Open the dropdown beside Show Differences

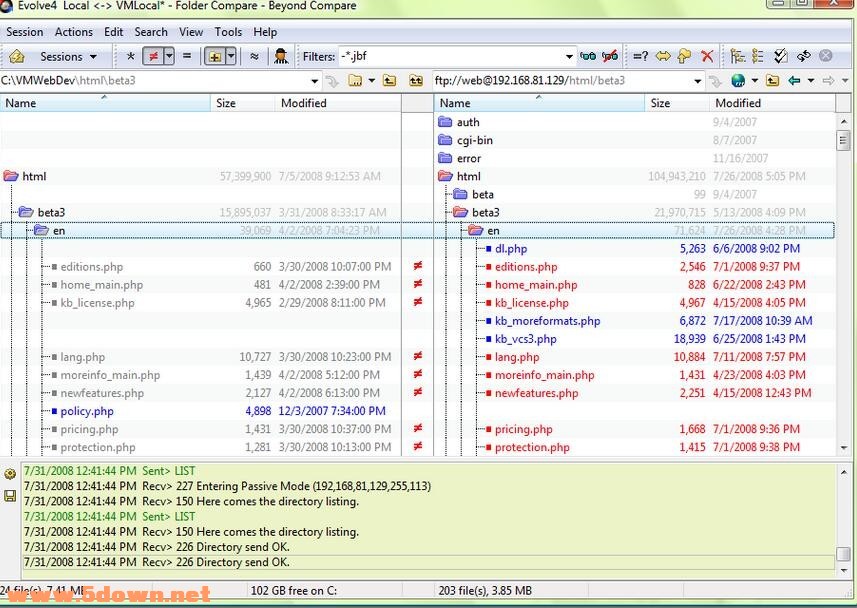pos(169,56)
